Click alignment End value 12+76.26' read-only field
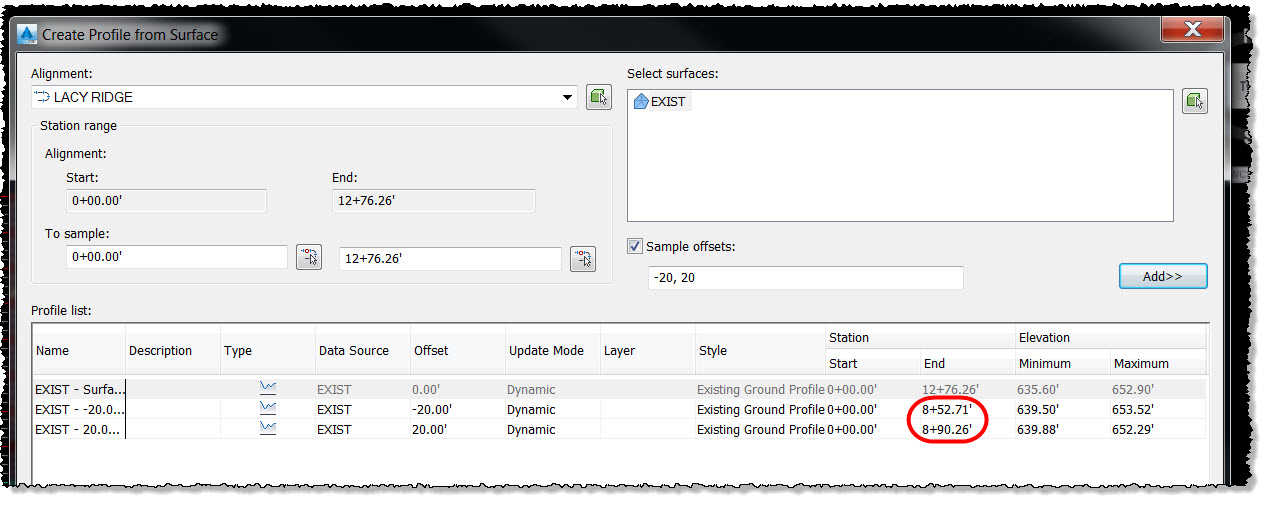 (x=434, y=201)
